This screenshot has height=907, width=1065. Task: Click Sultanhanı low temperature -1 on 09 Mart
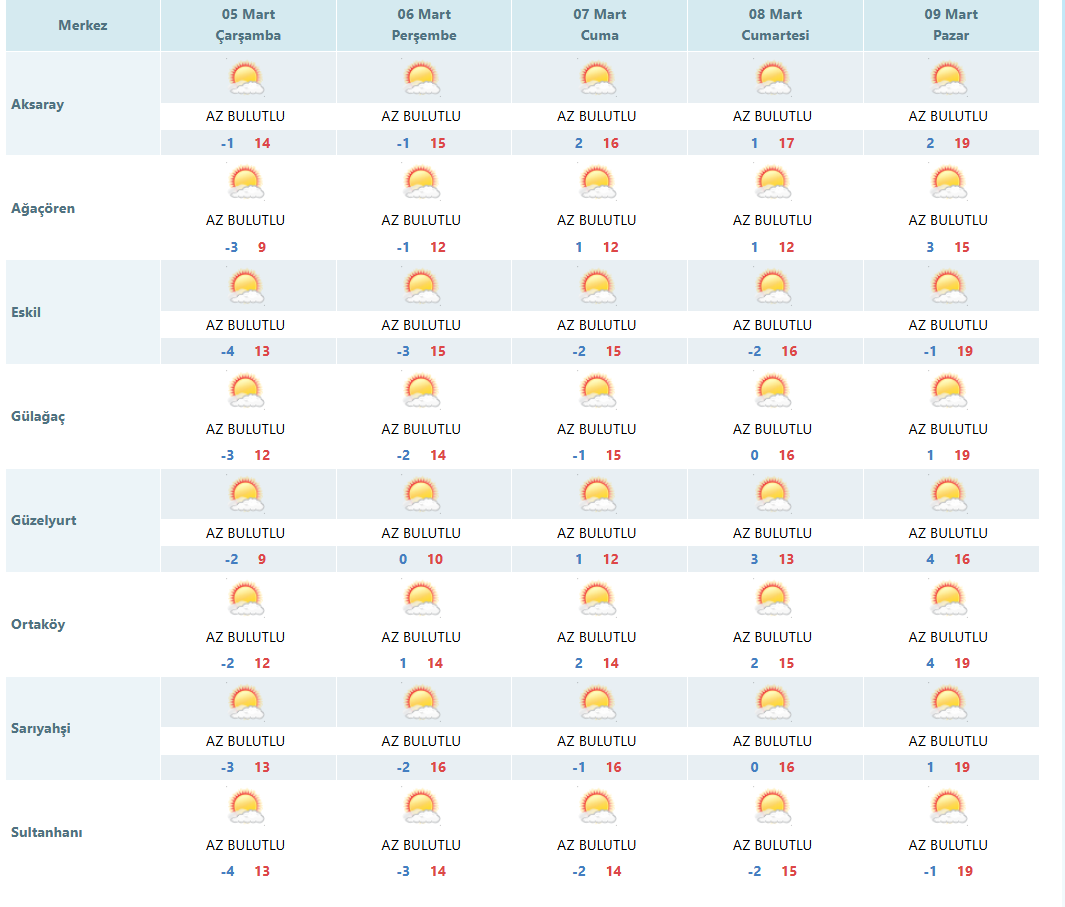(x=930, y=871)
